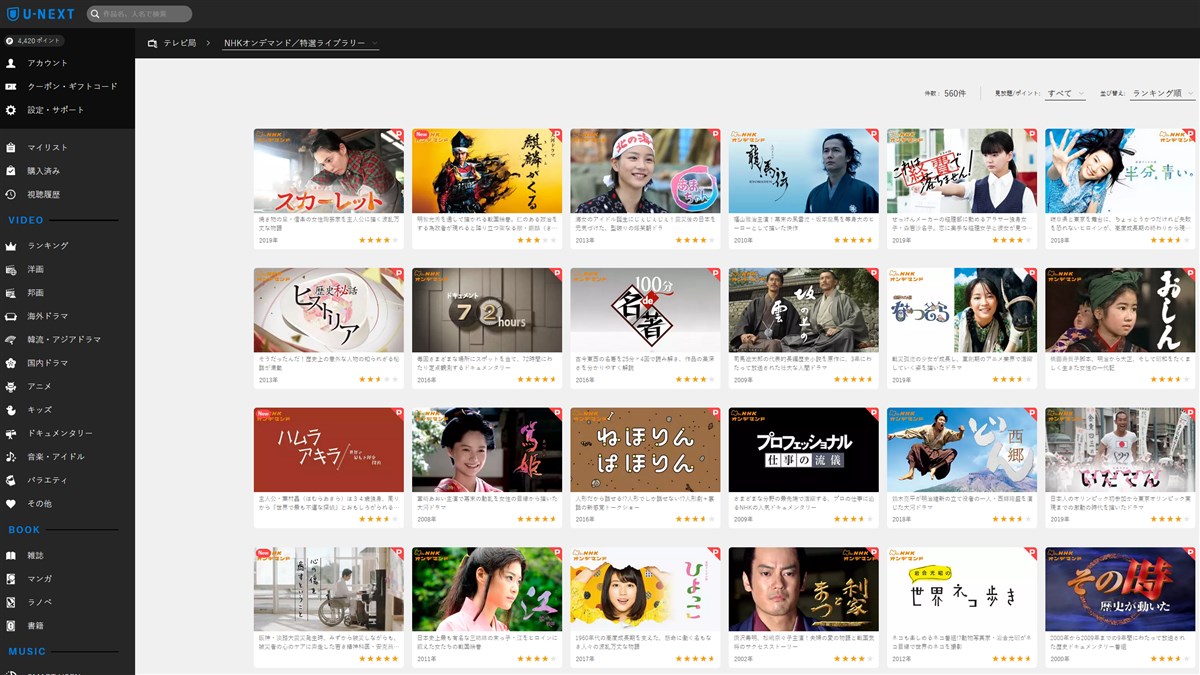Click the 海外ドラマ sofa icon
The width and height of the screenshot is (1200, 675).
pyautogui.click(x=11, y=316)
